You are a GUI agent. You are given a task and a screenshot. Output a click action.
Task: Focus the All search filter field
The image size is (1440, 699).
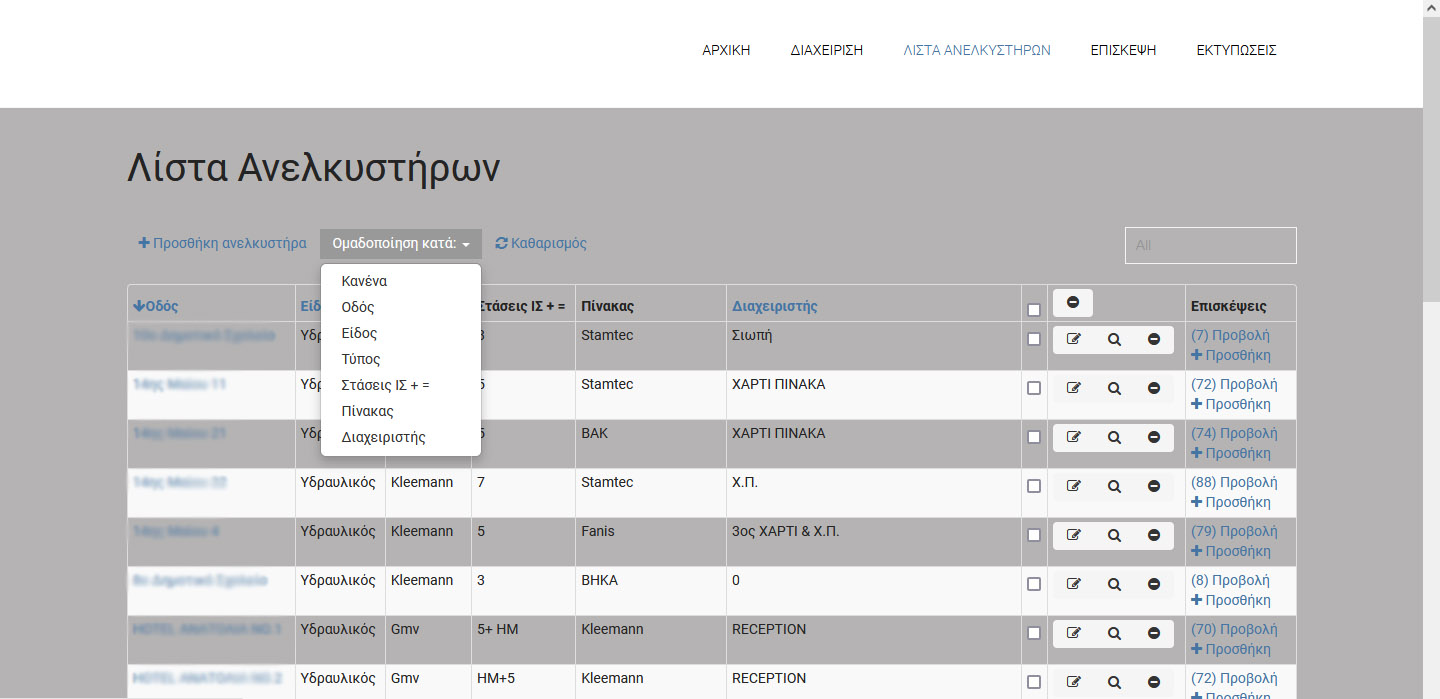point(1210,245)
